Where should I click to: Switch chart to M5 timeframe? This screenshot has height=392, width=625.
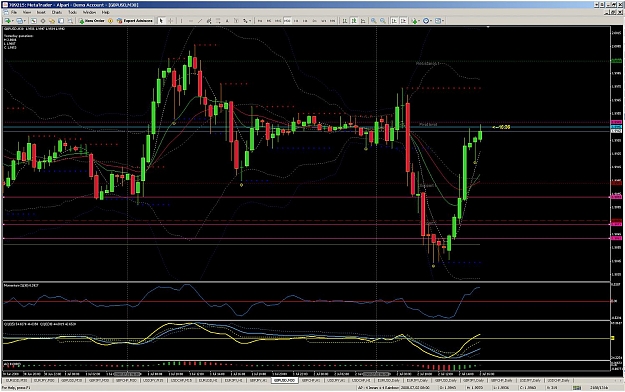pos(269,21)
